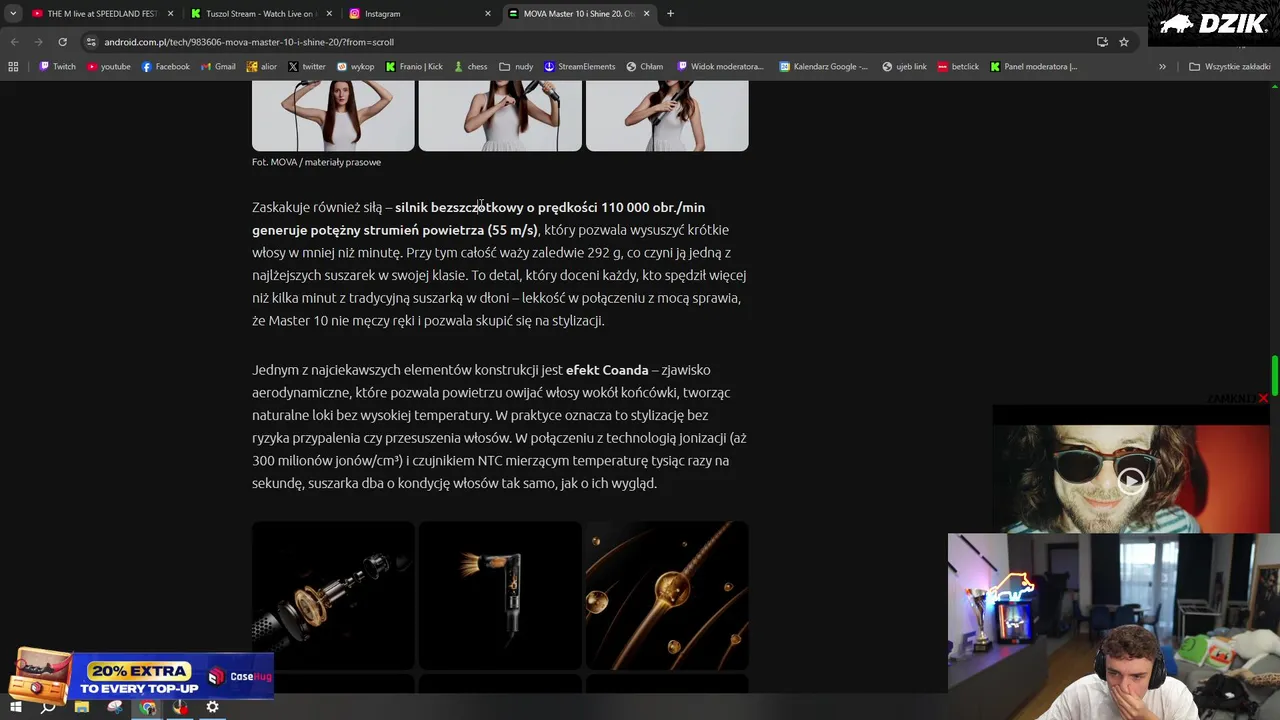
Task: Open the youtube bookmark
Action: click(109, 67)
